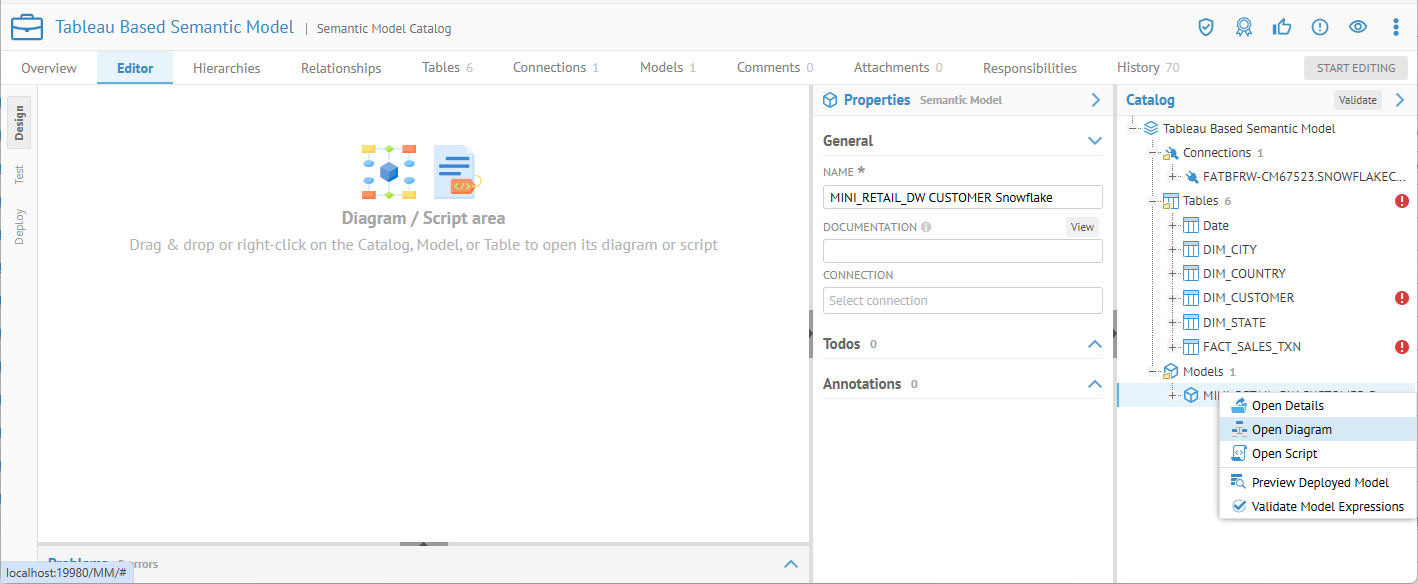Expand the Todos section
Viewport: 1418px width, 584px height.
coord(1094,344)
